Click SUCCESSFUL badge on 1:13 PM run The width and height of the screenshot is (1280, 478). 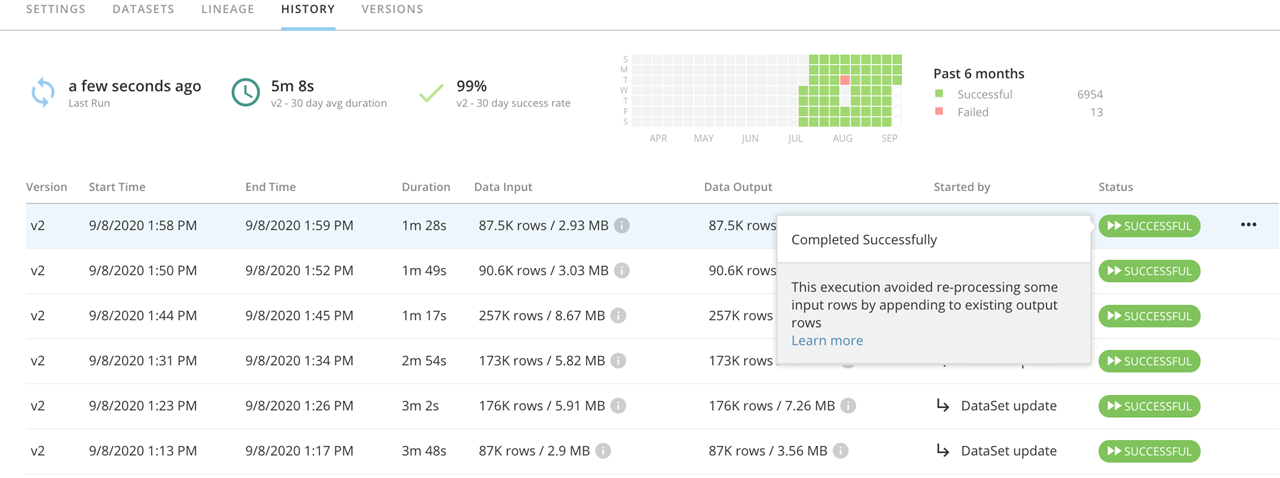tap(1149, 451)
